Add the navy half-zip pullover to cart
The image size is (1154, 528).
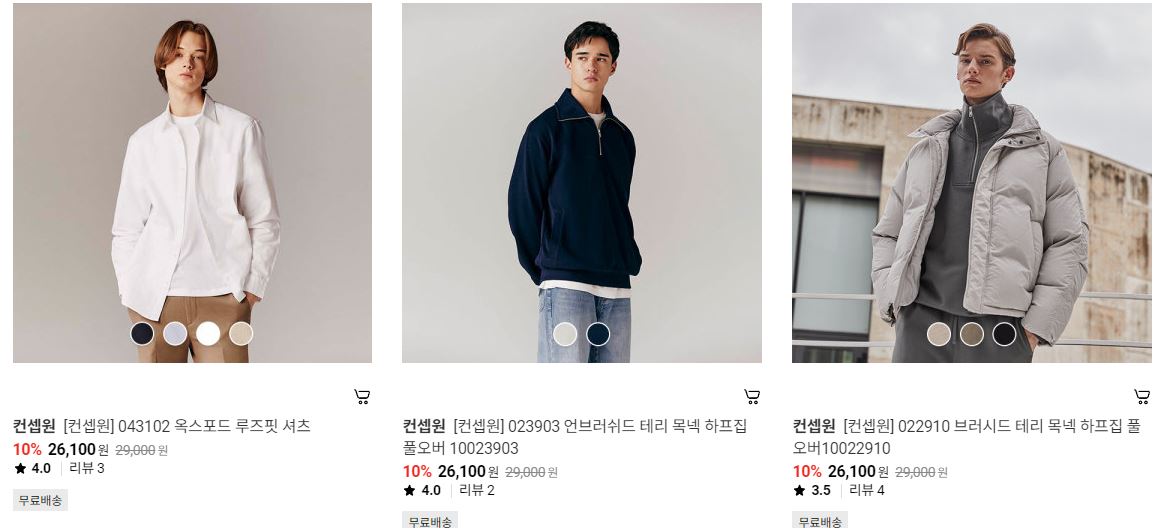pyautogui.click(x=751, y=397)
